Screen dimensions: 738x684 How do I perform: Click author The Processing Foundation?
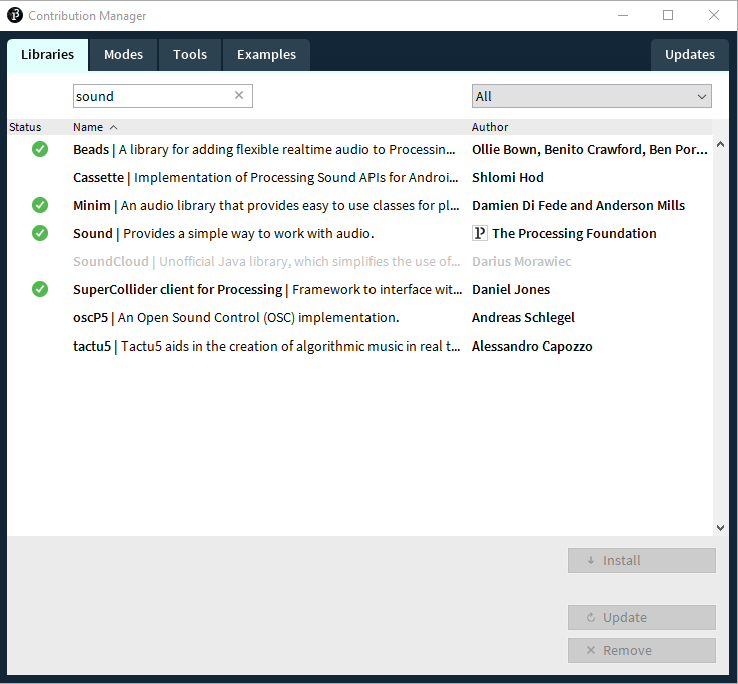(574, 233)
